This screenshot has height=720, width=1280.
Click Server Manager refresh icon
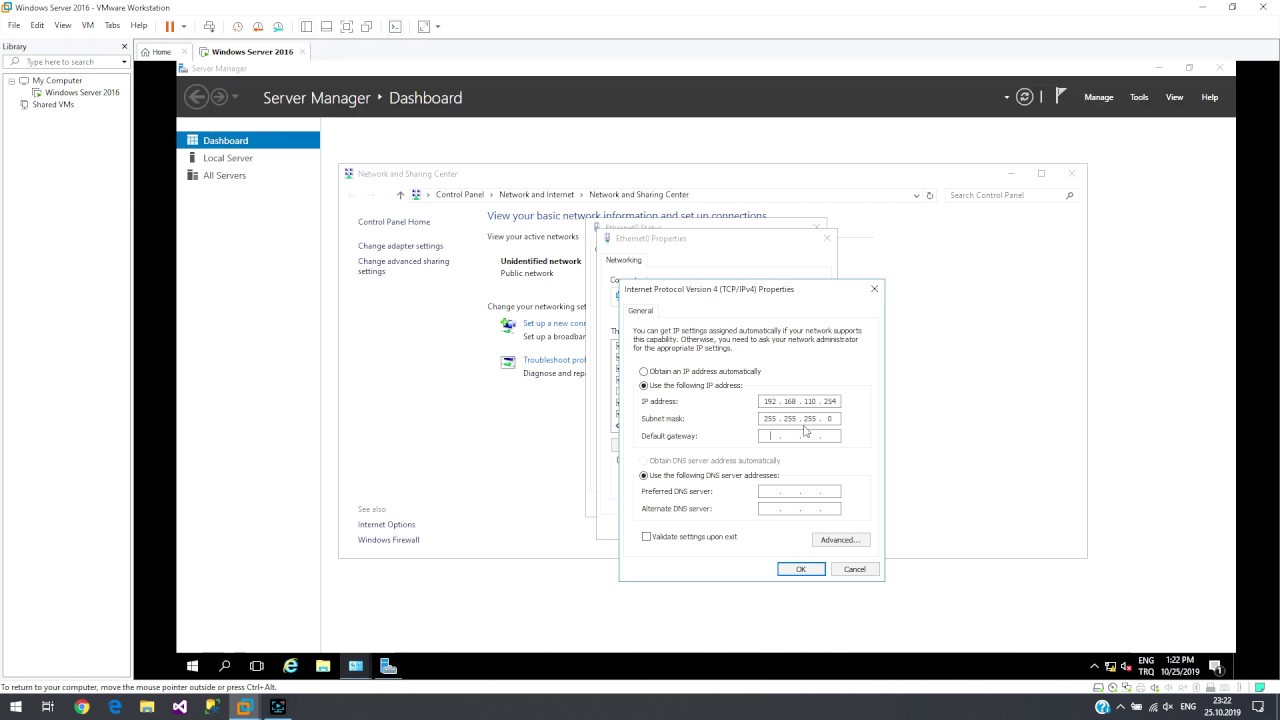tap(1024, 97)
